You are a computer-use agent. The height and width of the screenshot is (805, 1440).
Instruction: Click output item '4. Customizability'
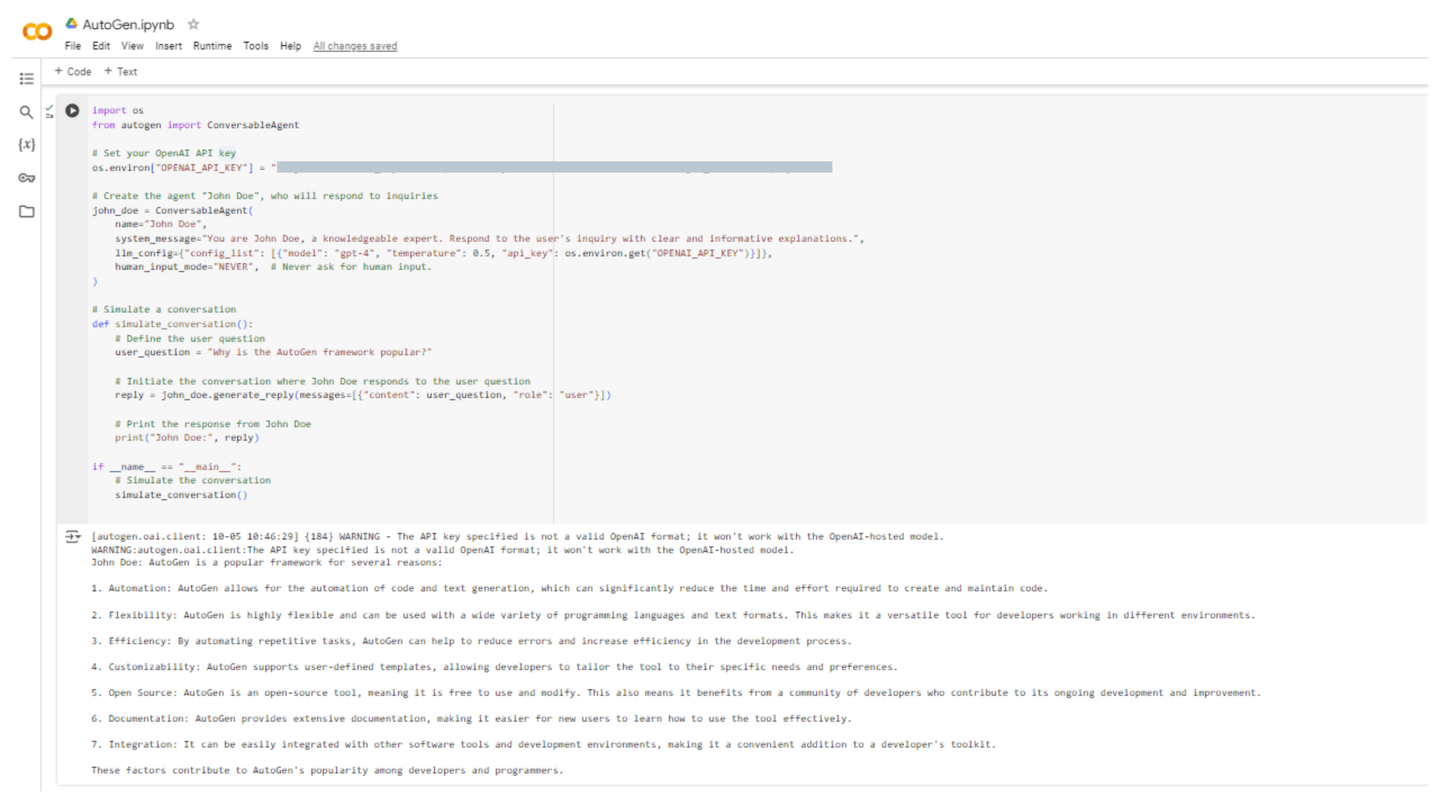[x=494, y=667]
